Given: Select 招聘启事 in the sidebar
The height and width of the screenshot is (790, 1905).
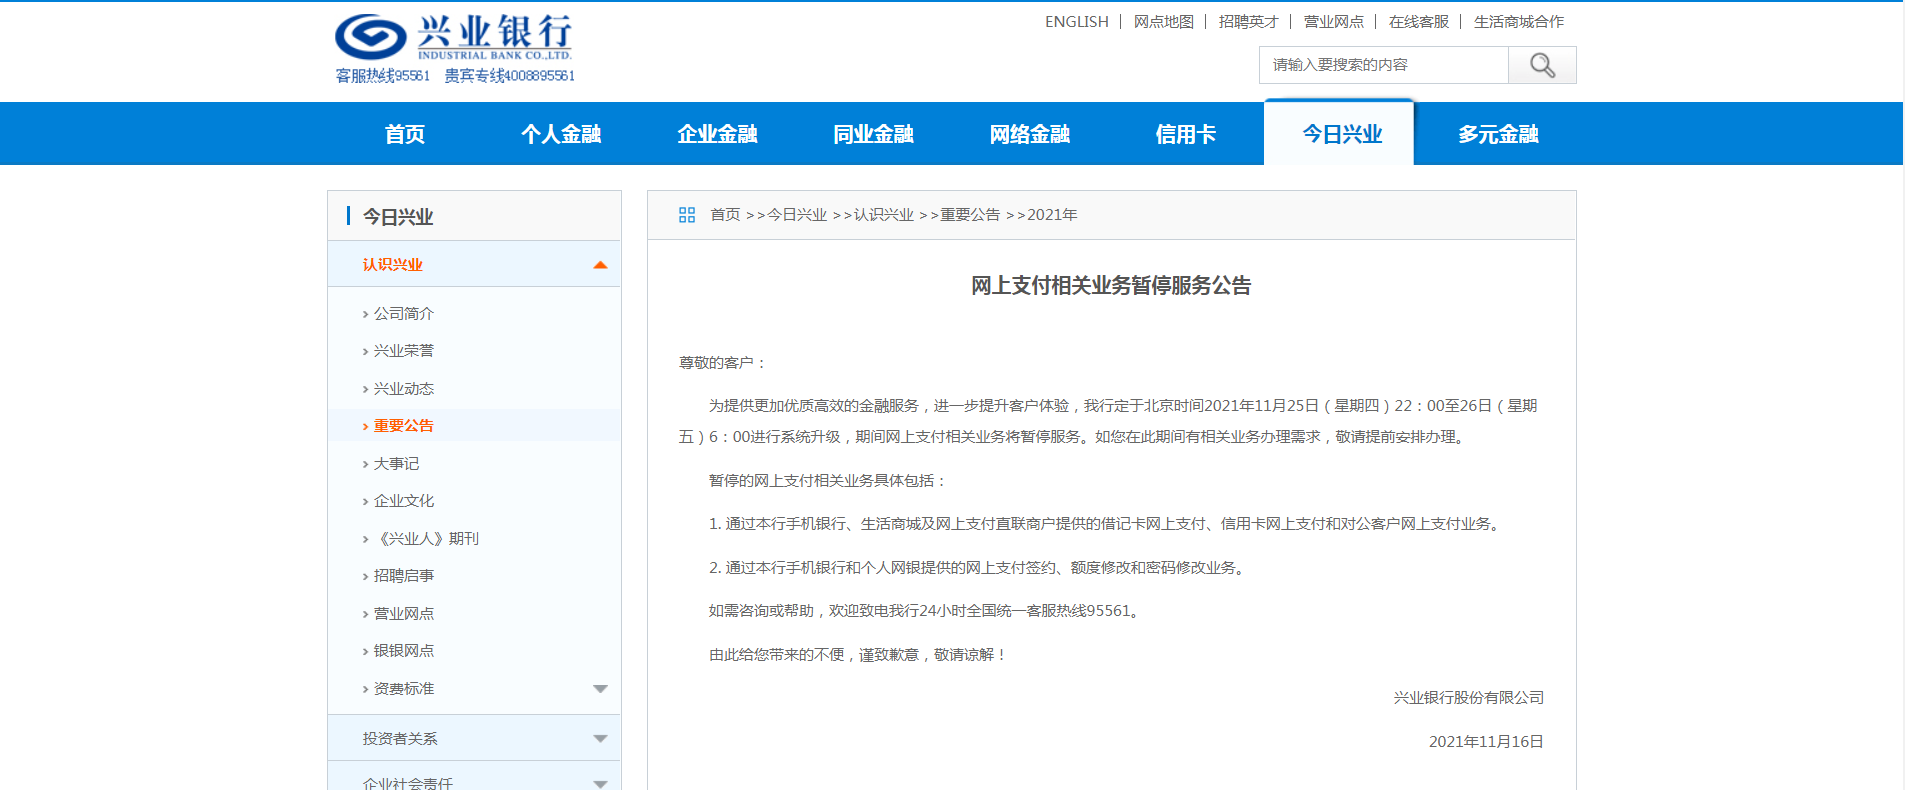Looking at the screenshot, I should click(404, 576).
